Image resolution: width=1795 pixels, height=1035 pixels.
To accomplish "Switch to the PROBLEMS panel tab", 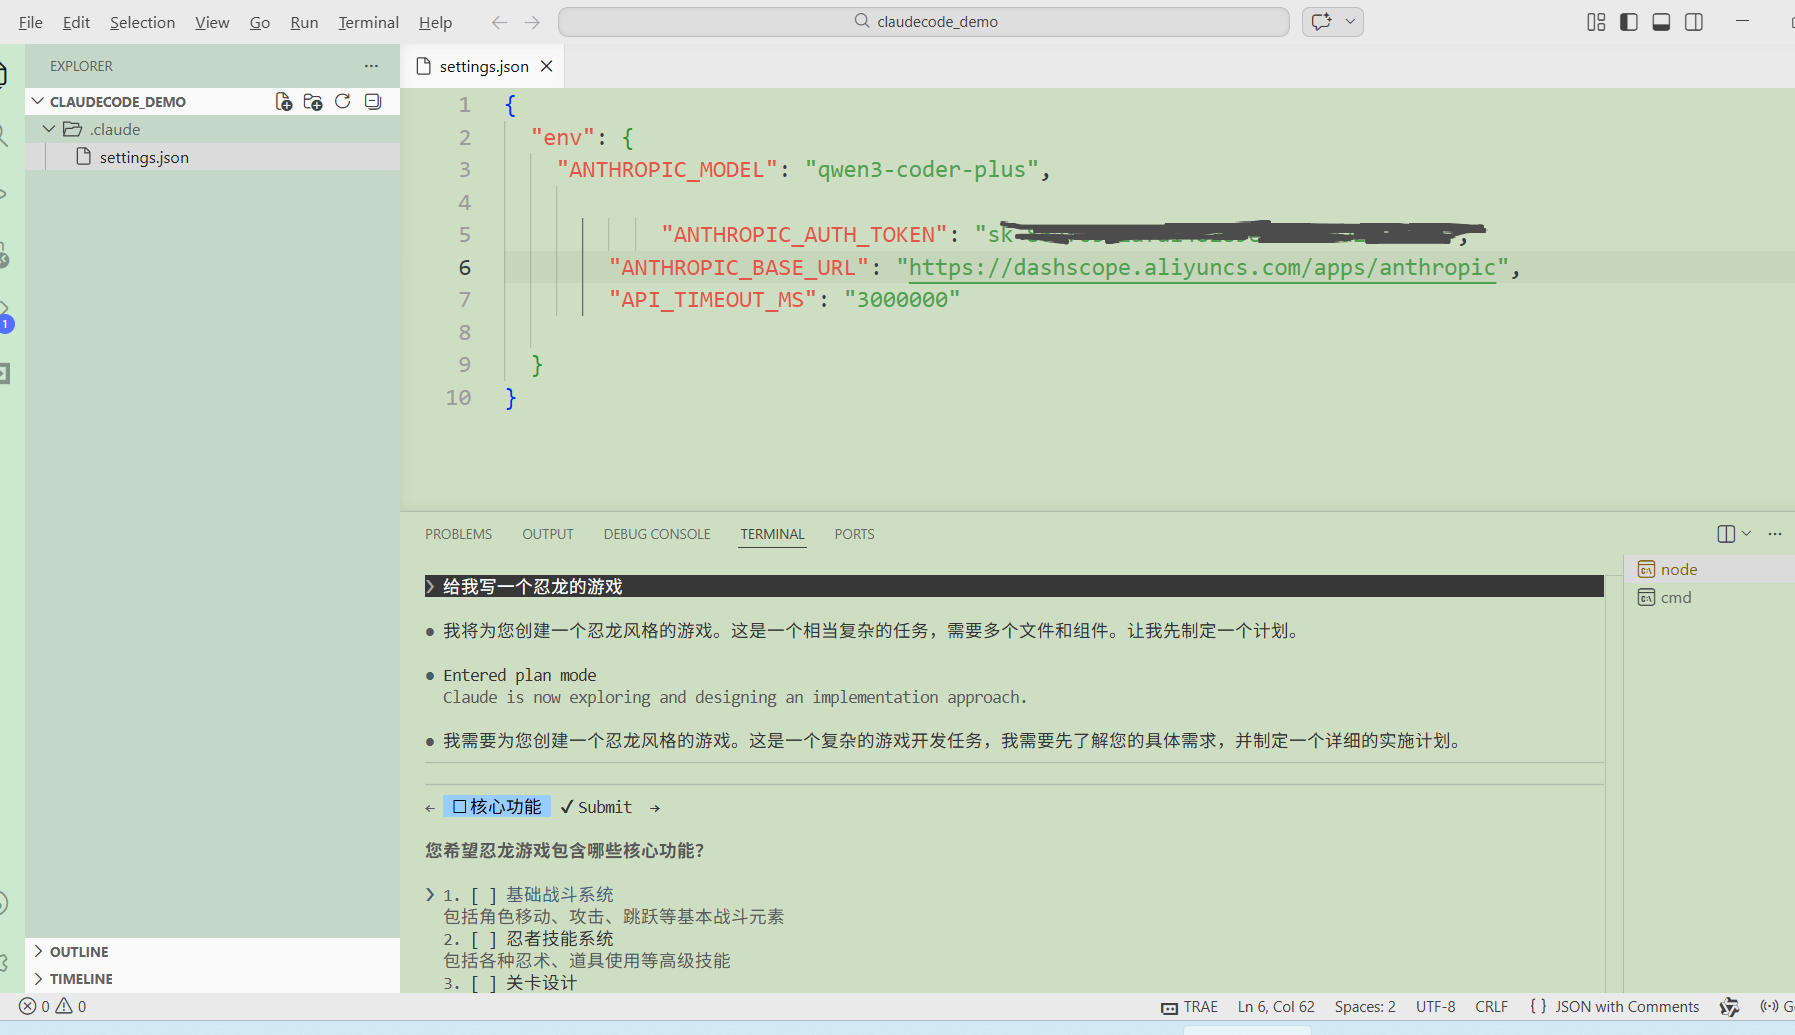I will coord(458,534).
